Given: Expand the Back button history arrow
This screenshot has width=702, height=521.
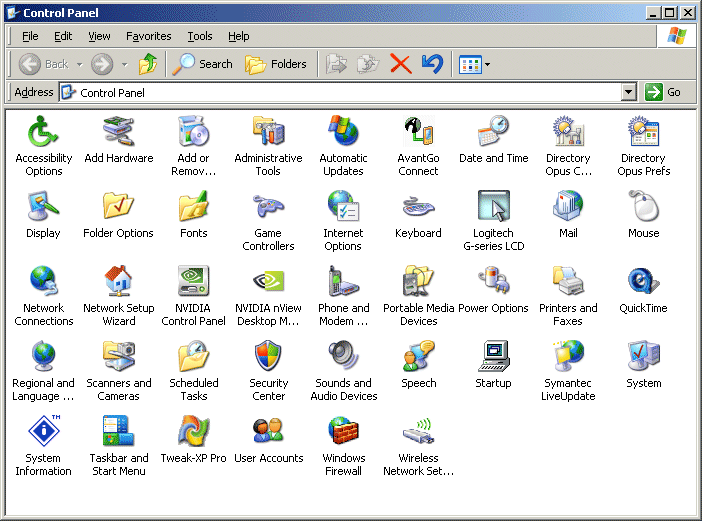Looking at the screenshot, I should (x=79, y=65).
